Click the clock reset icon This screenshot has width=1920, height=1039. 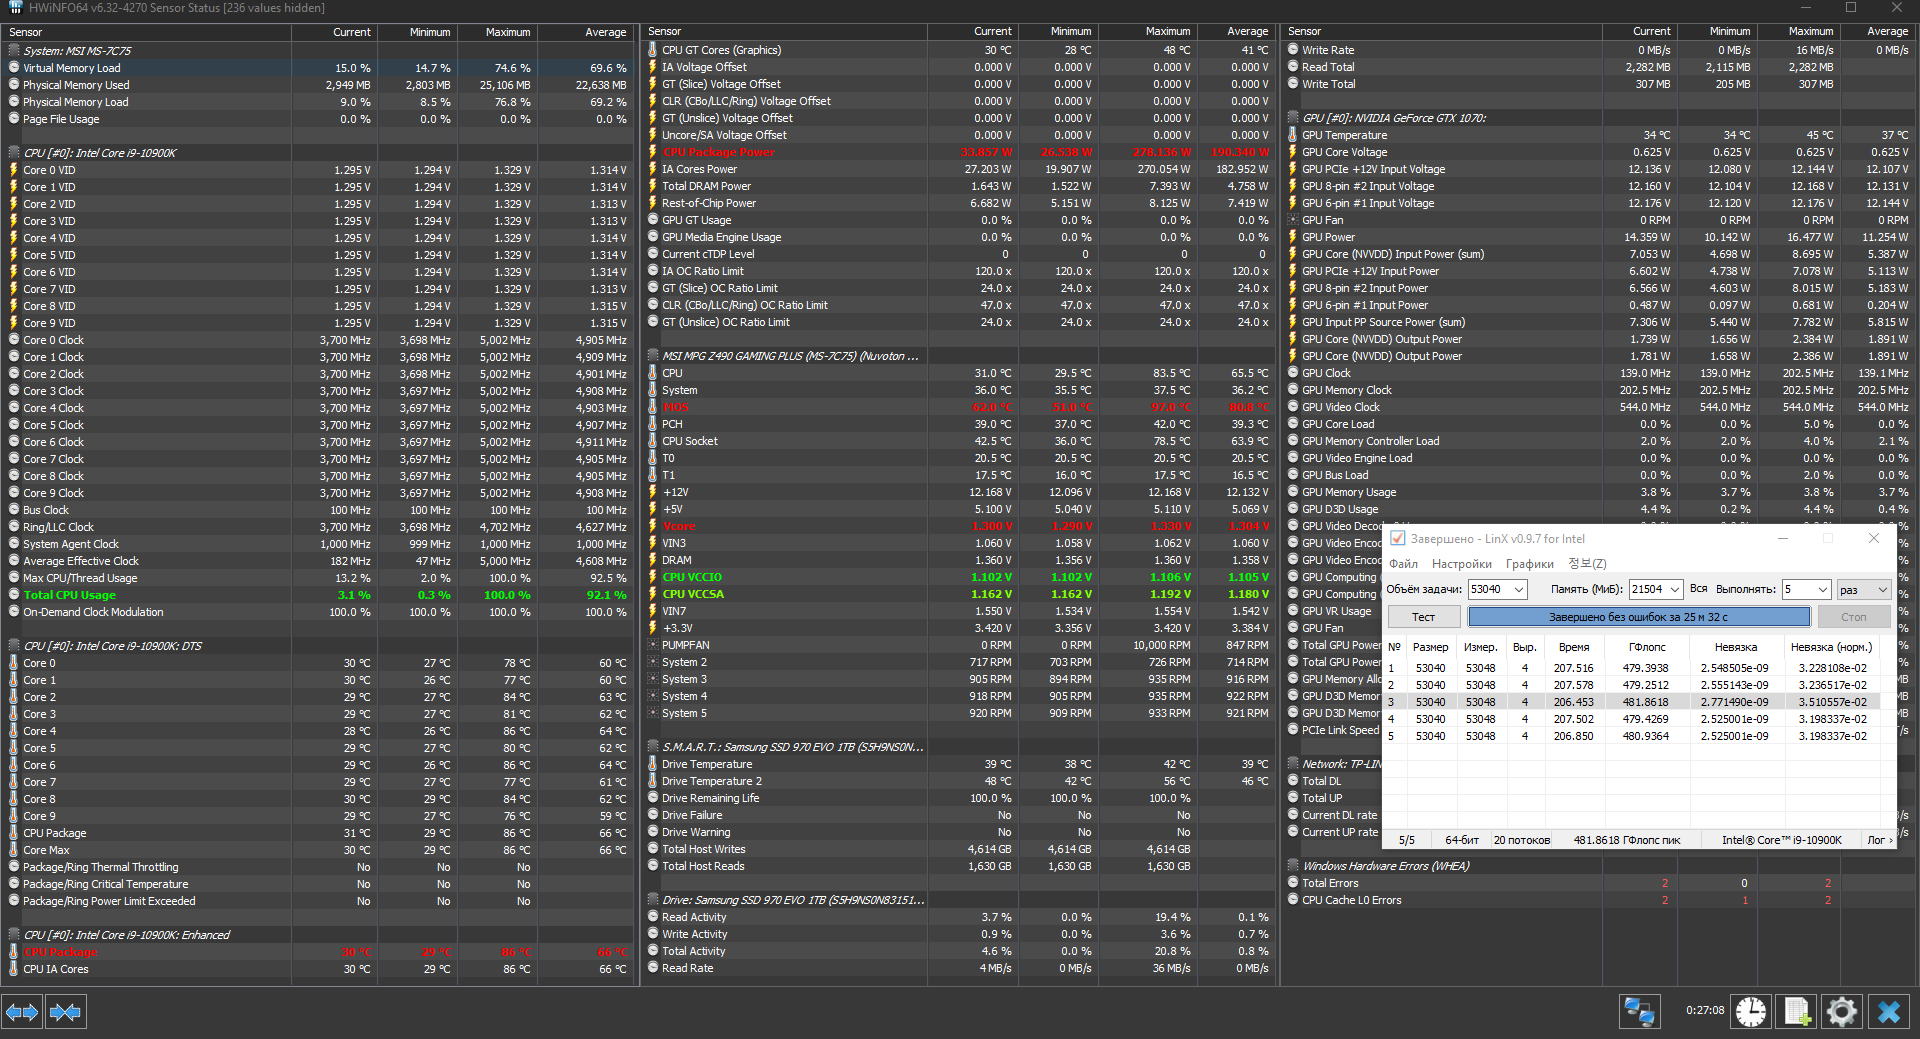coord(1751,1012)
